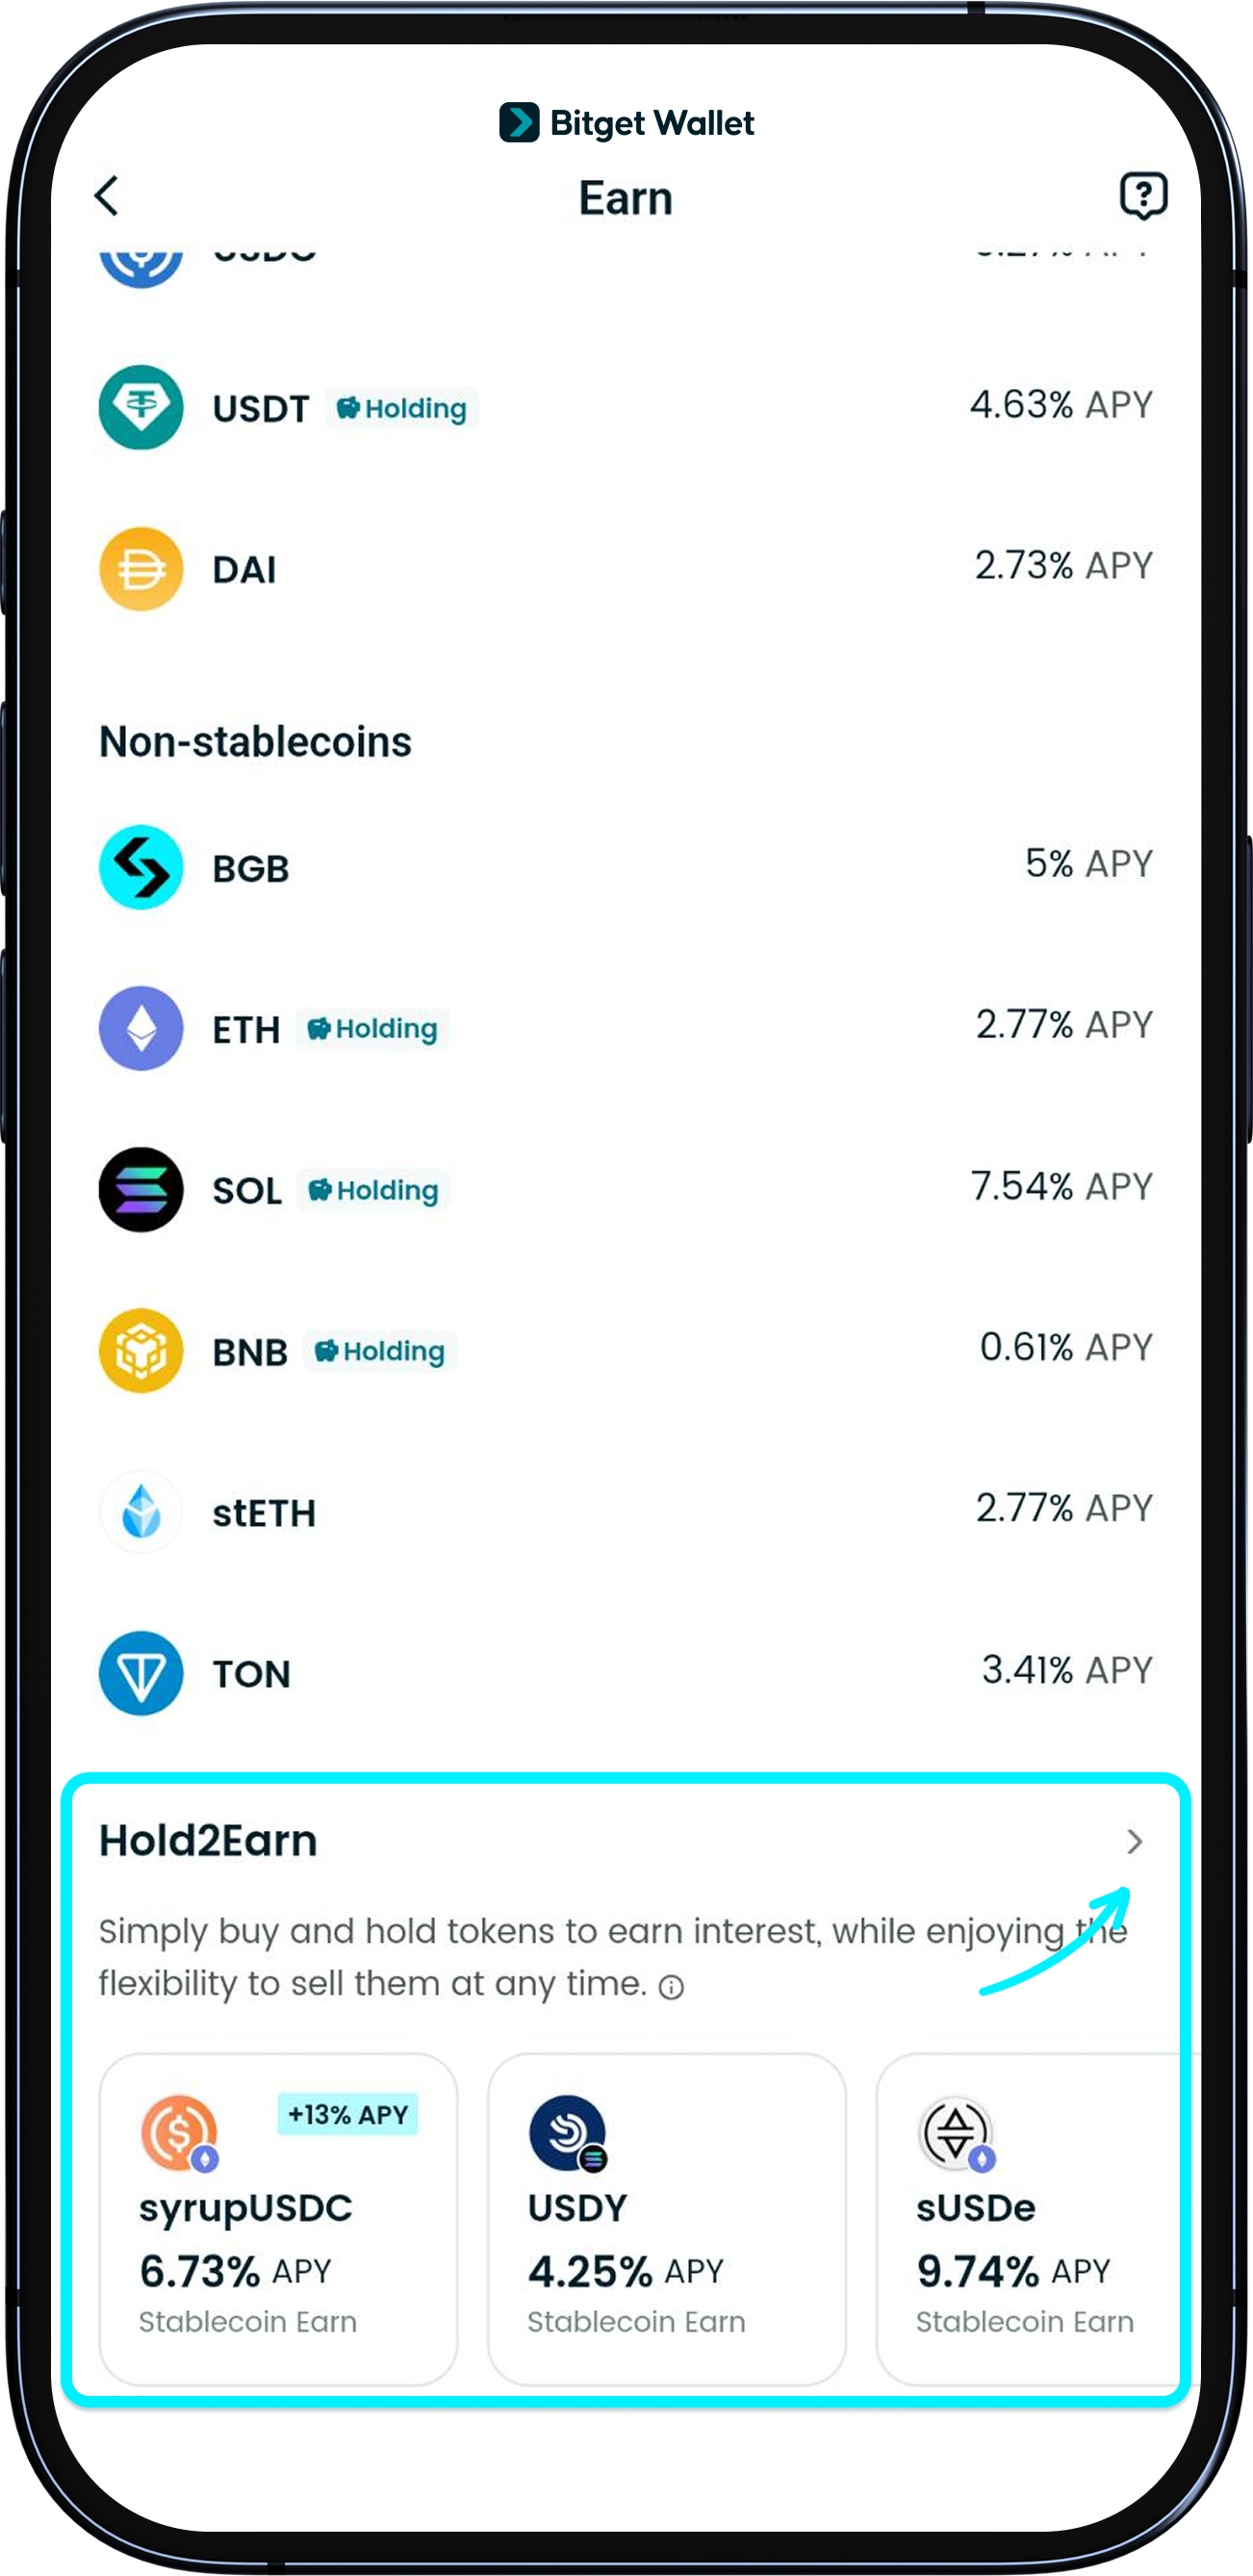Click the SOL token icon

pos(141,1190)
